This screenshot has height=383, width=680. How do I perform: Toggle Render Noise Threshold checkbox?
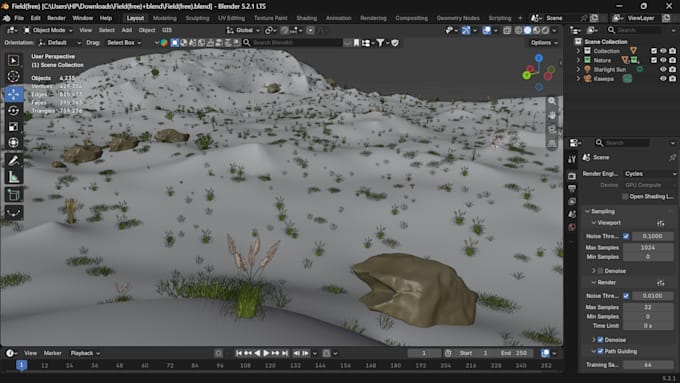tap(626, 296)
